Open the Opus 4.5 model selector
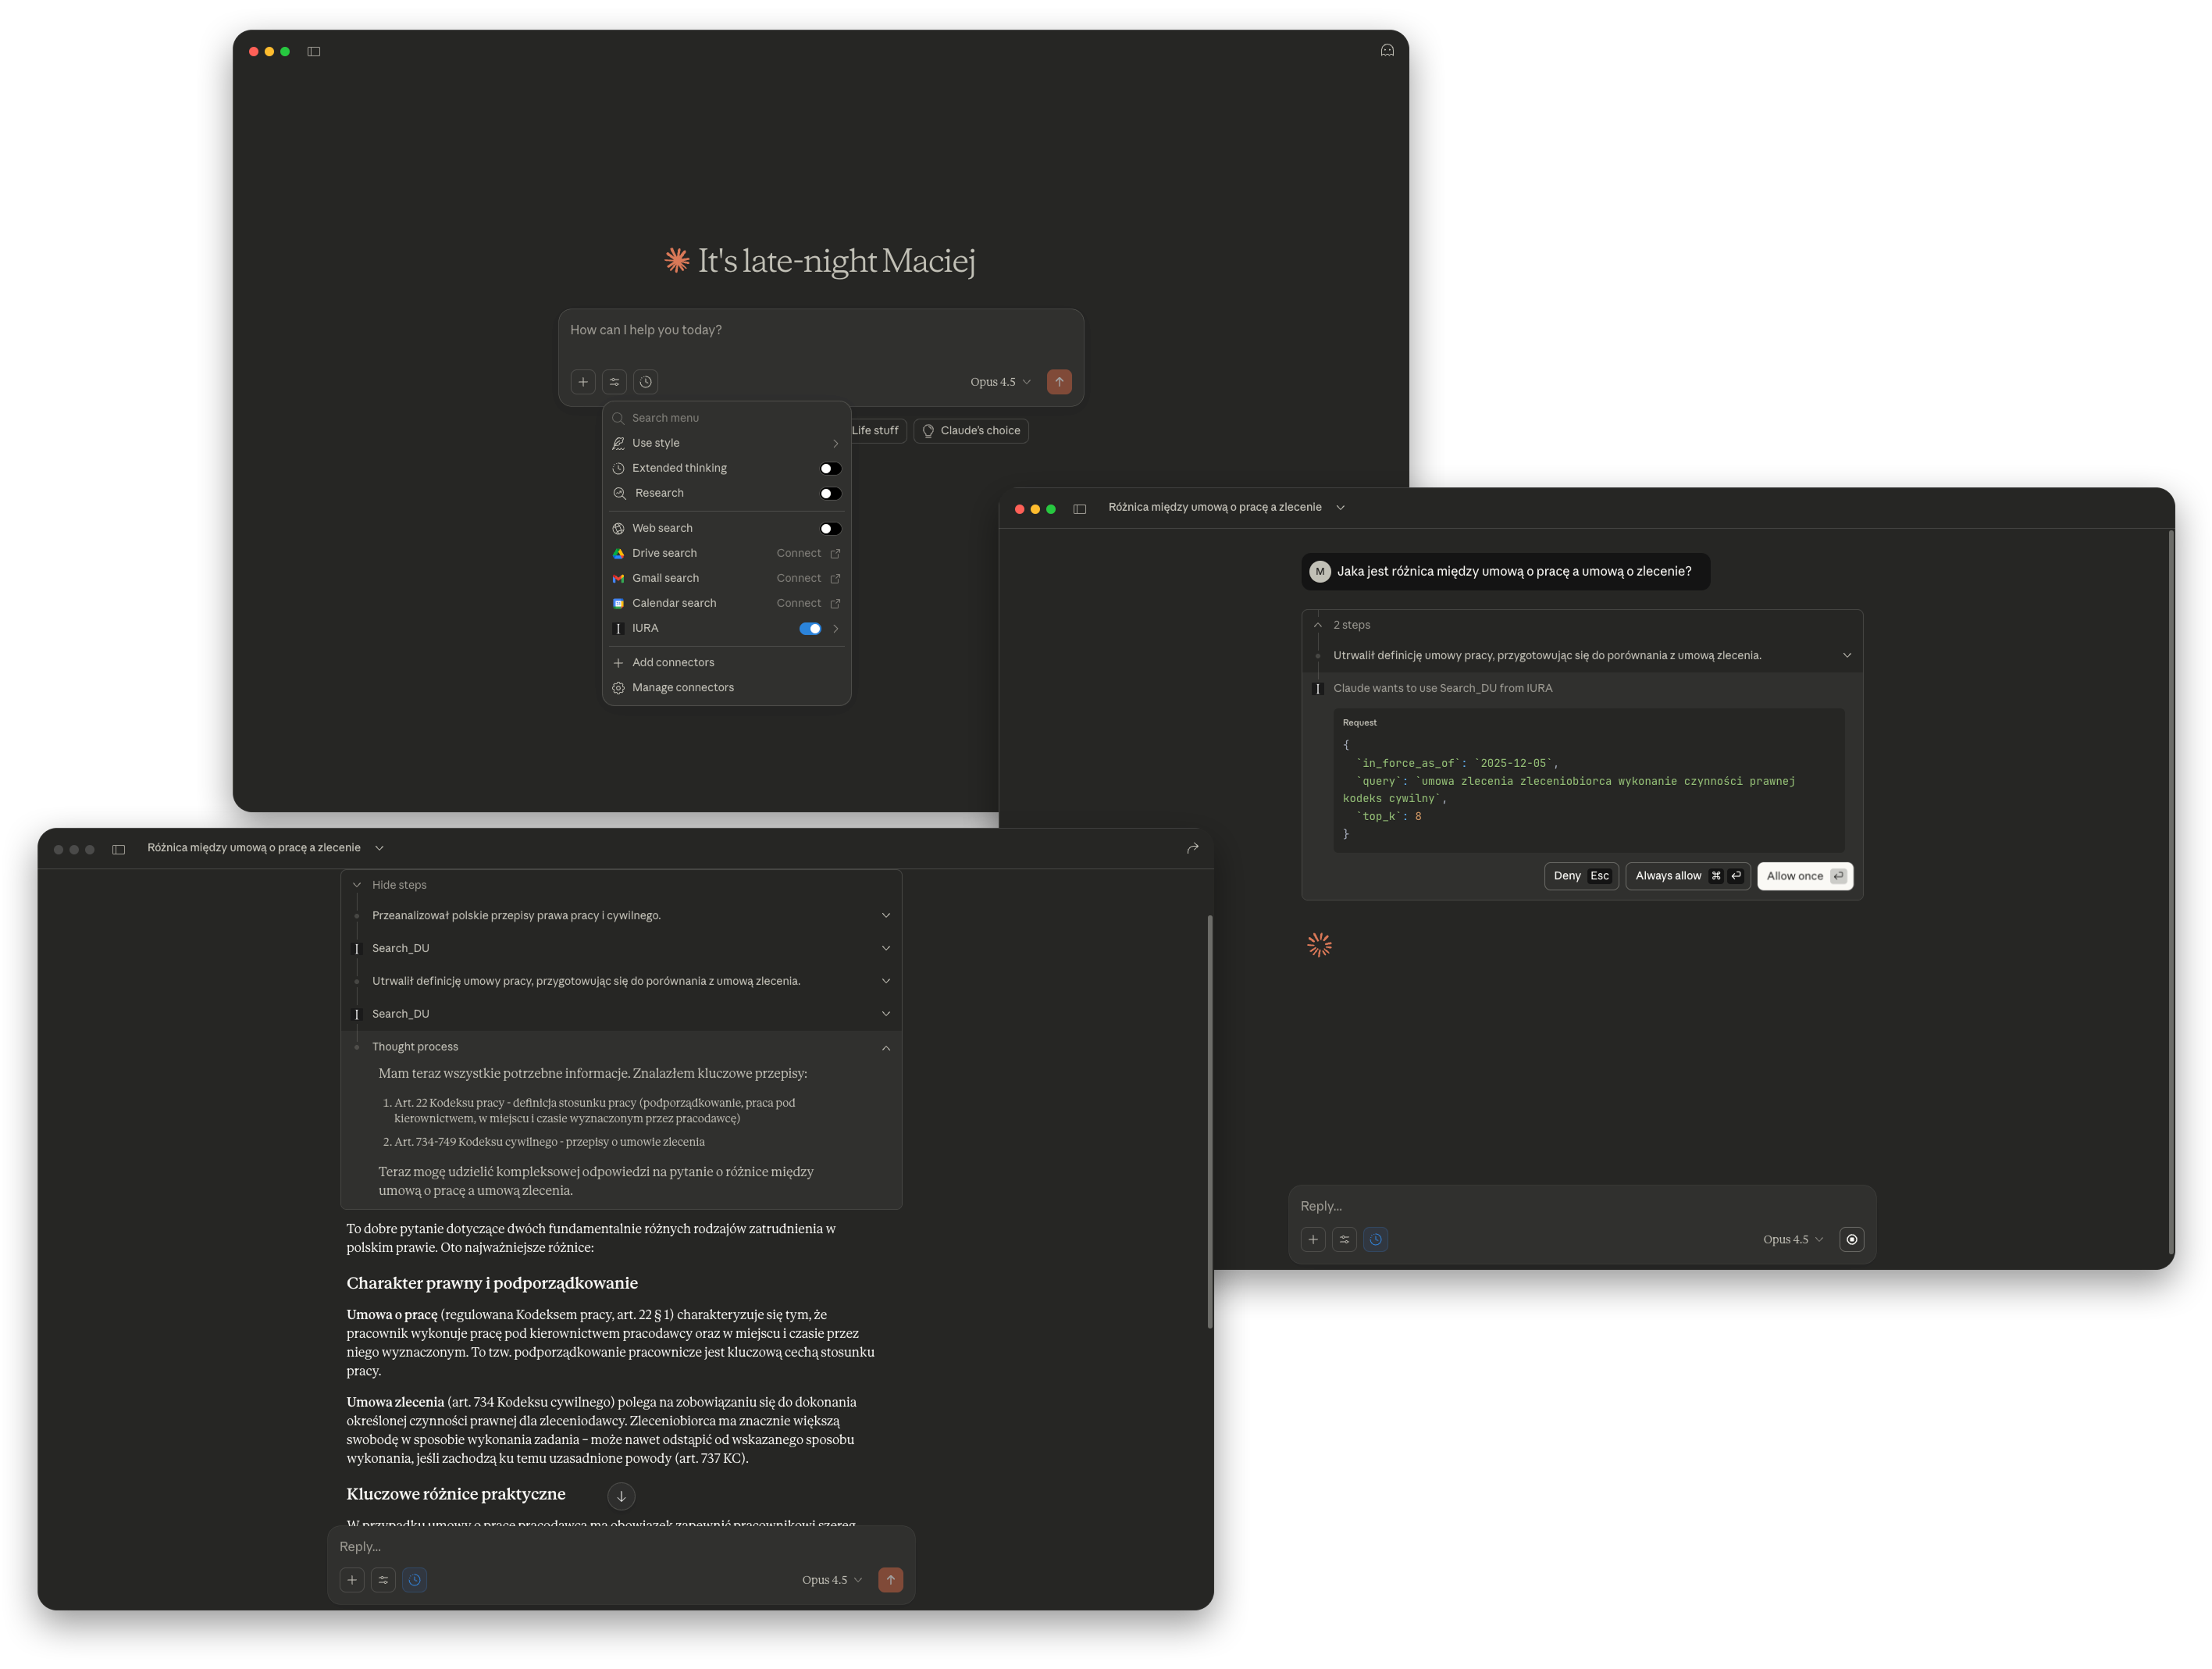The height and width of the screenshot is (1669, 2212). 1000,381
